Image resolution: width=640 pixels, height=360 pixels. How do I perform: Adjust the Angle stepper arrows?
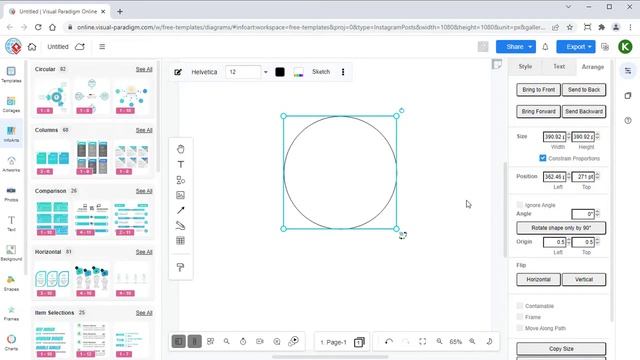(x=597, y=213)
